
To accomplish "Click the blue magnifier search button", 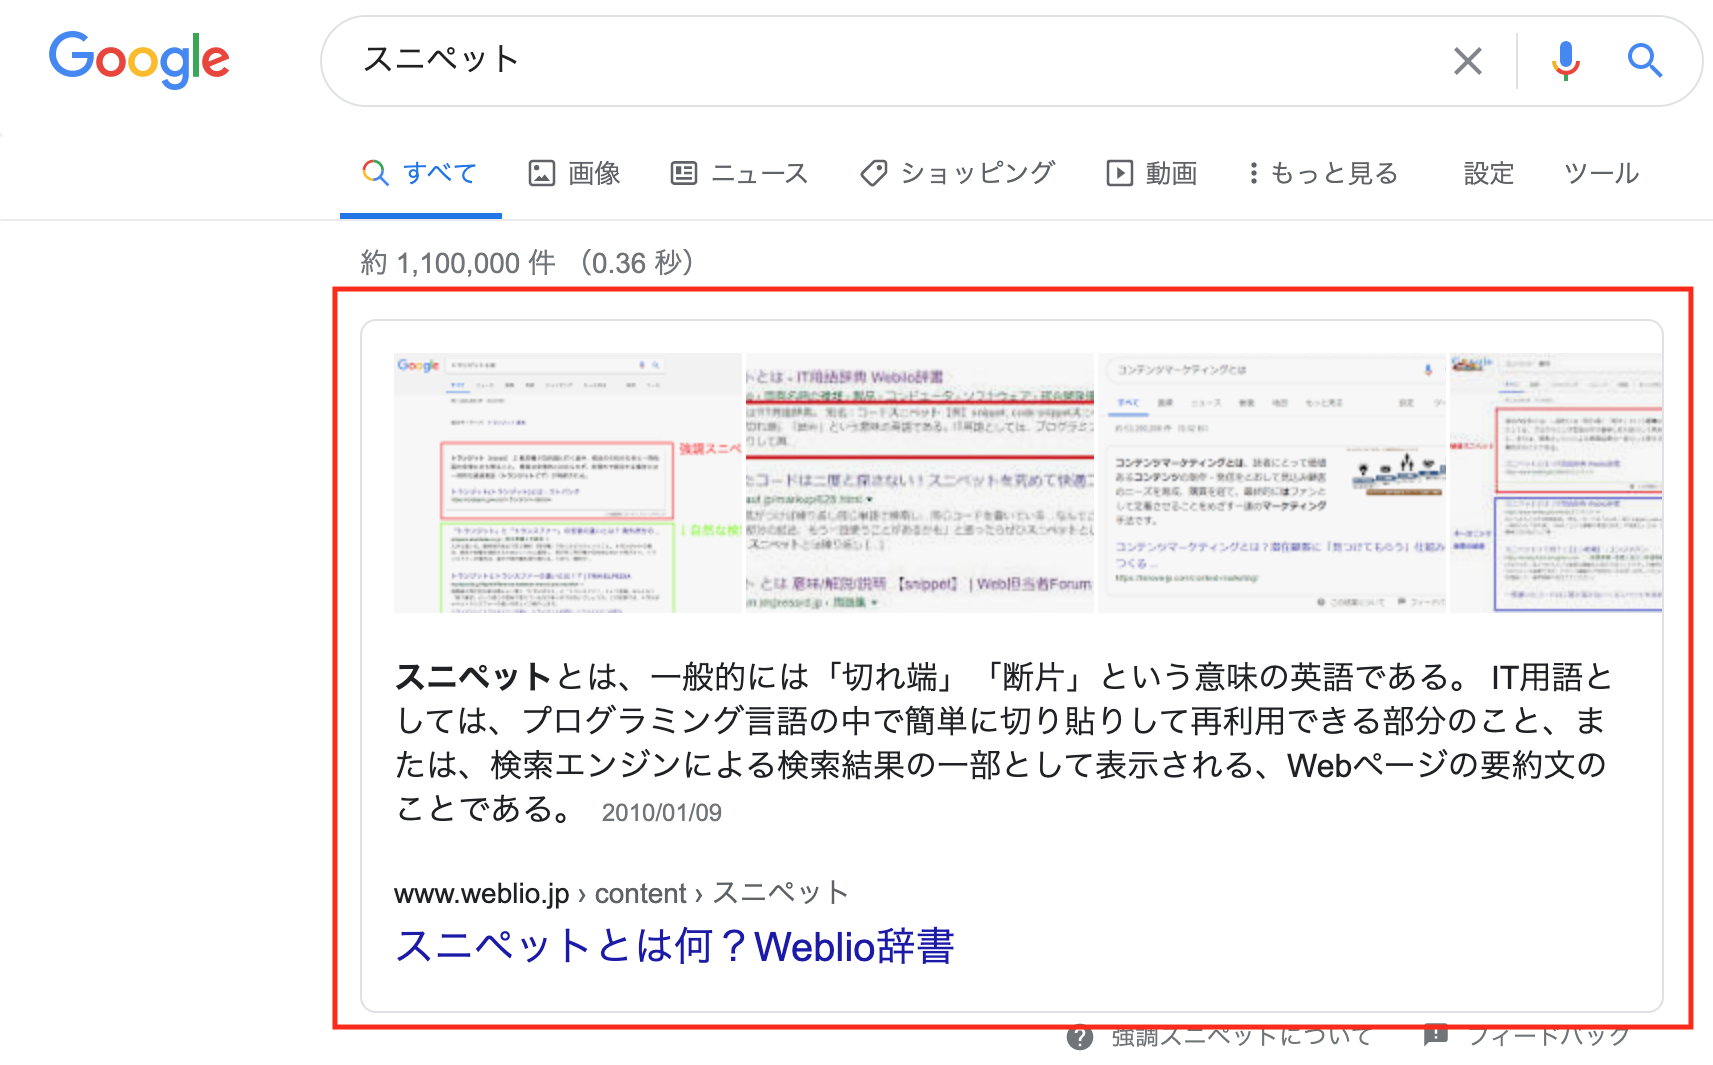I will pos(1644,61).
